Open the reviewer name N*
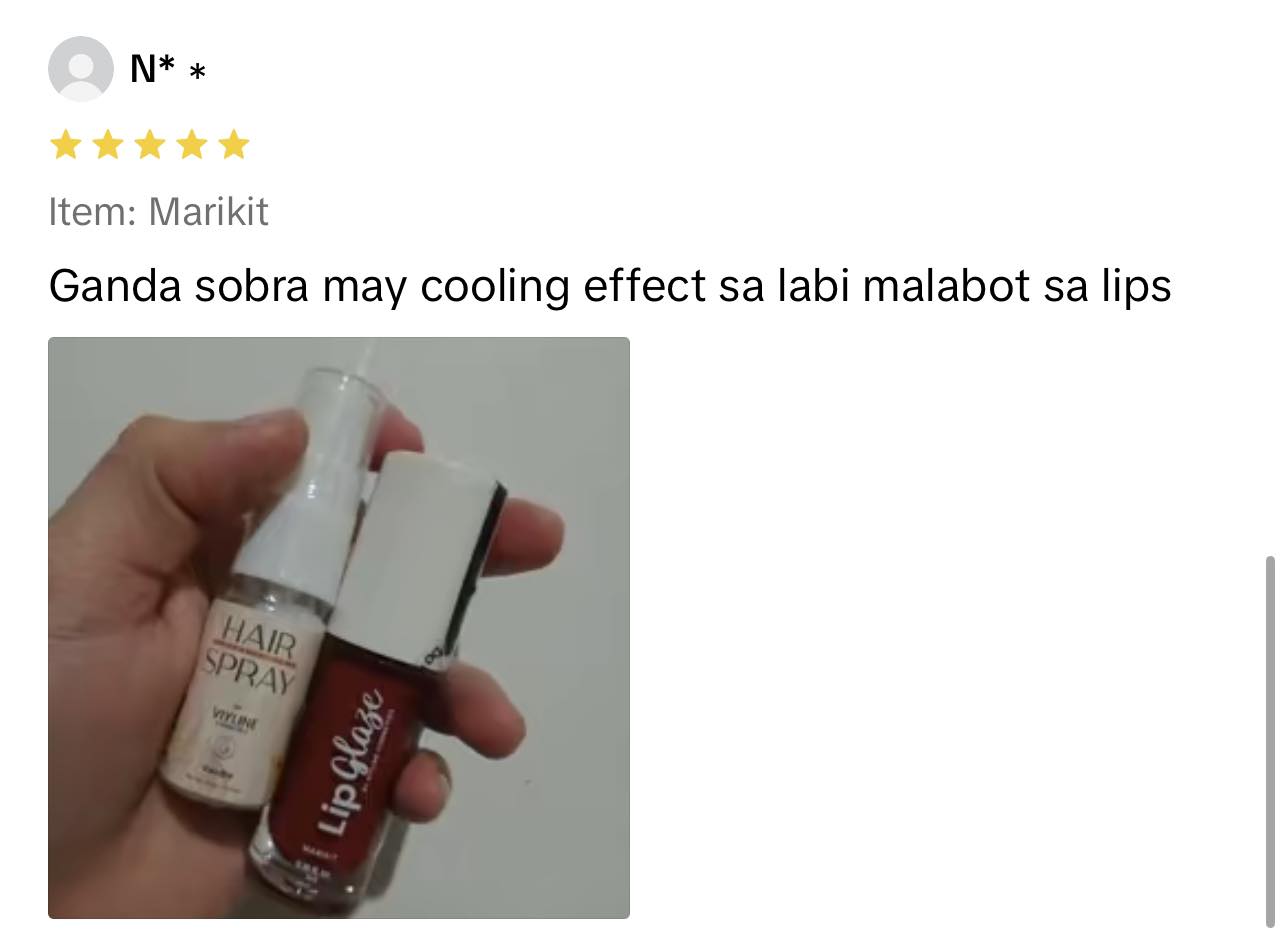 (x=153, y=69)
